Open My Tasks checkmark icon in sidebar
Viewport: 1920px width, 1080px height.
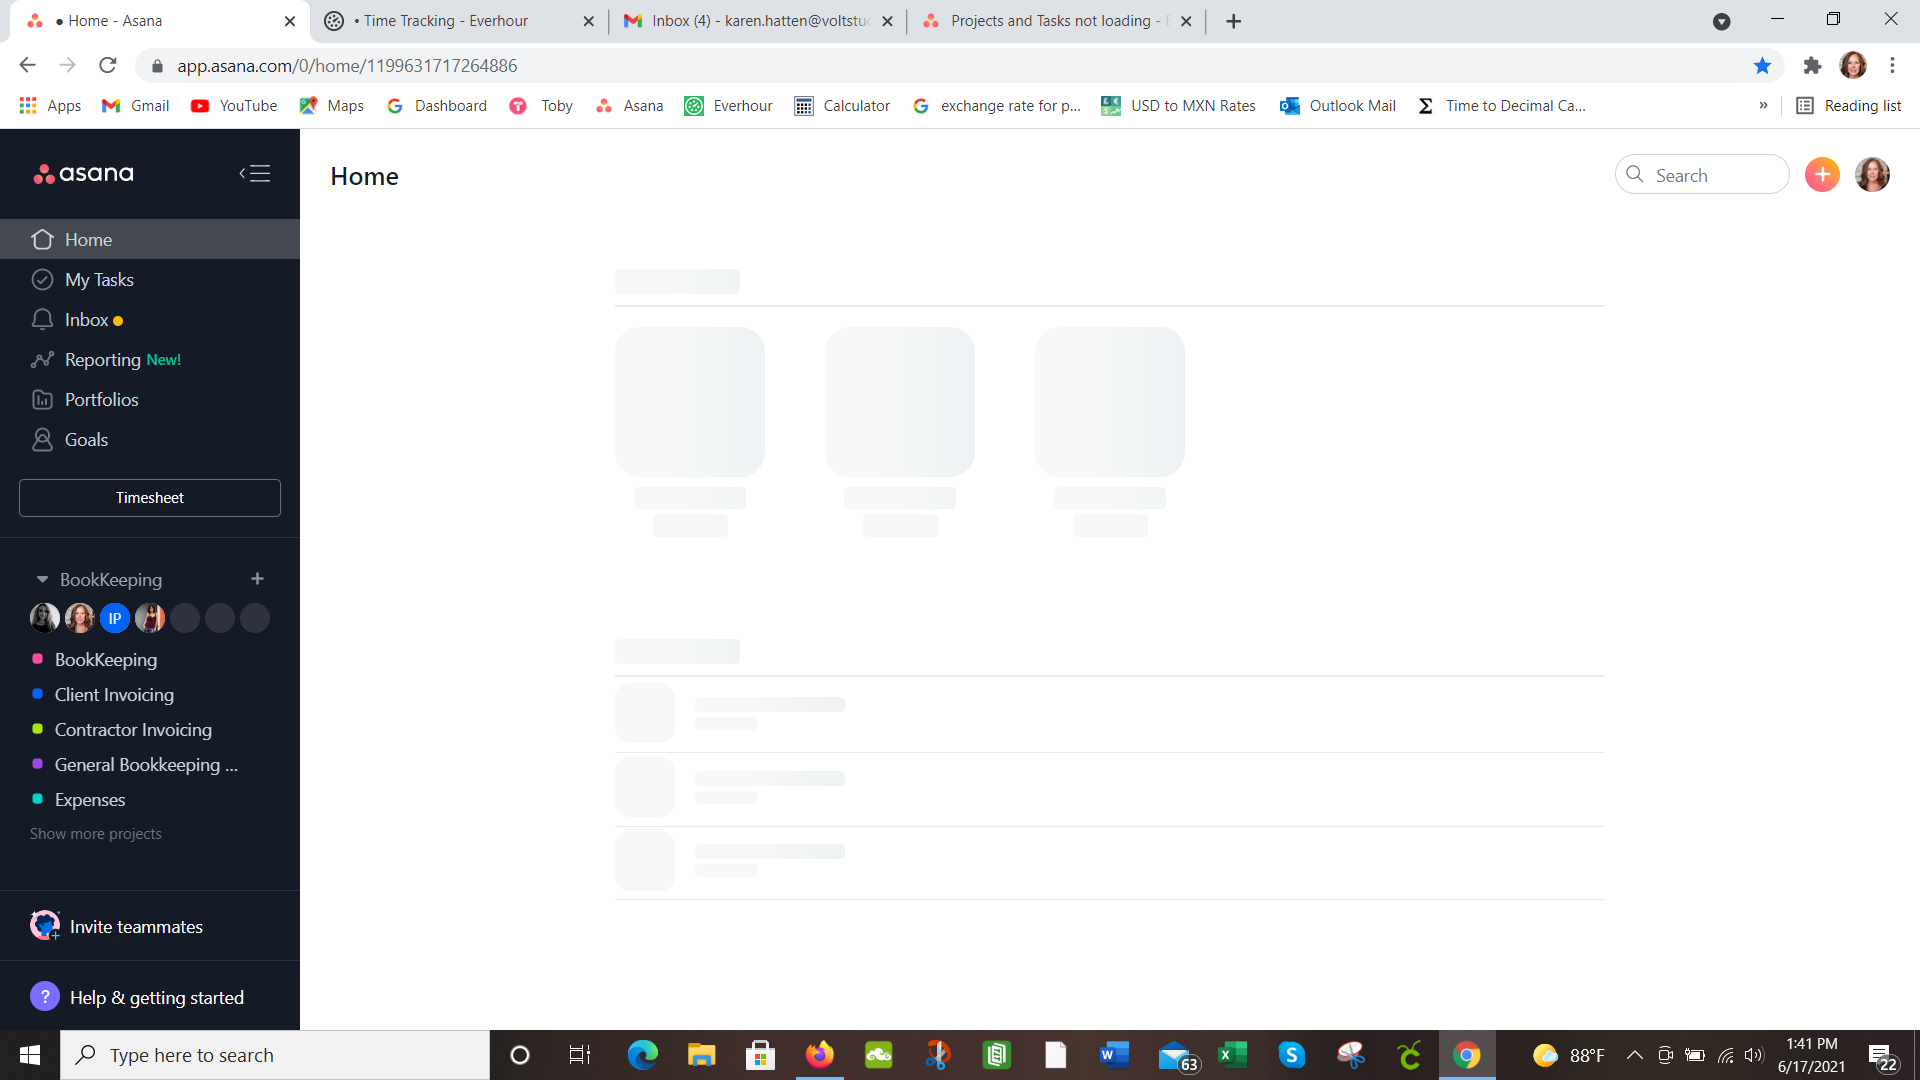42,280
